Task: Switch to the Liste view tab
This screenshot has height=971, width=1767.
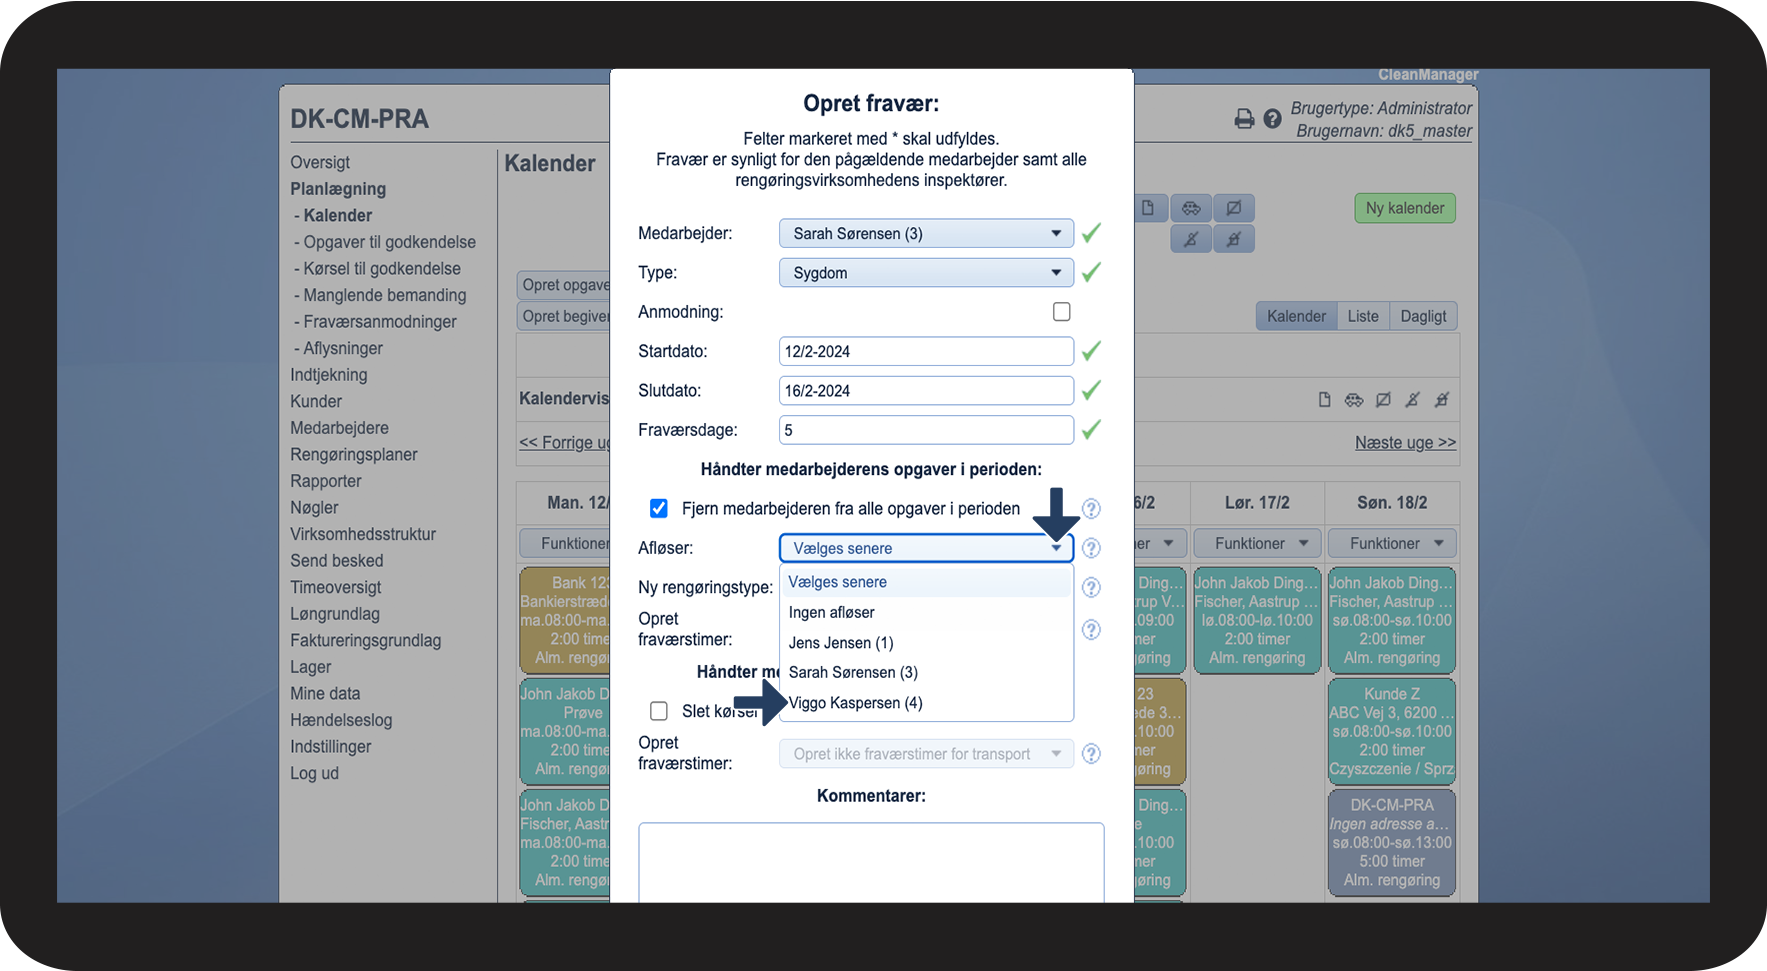Action: pyautogui.click(x=1363, y=316)
